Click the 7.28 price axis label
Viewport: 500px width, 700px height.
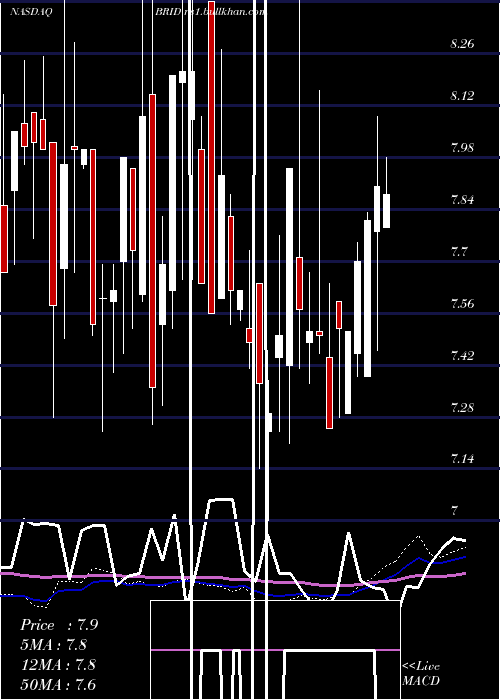(x=462, y=407)
